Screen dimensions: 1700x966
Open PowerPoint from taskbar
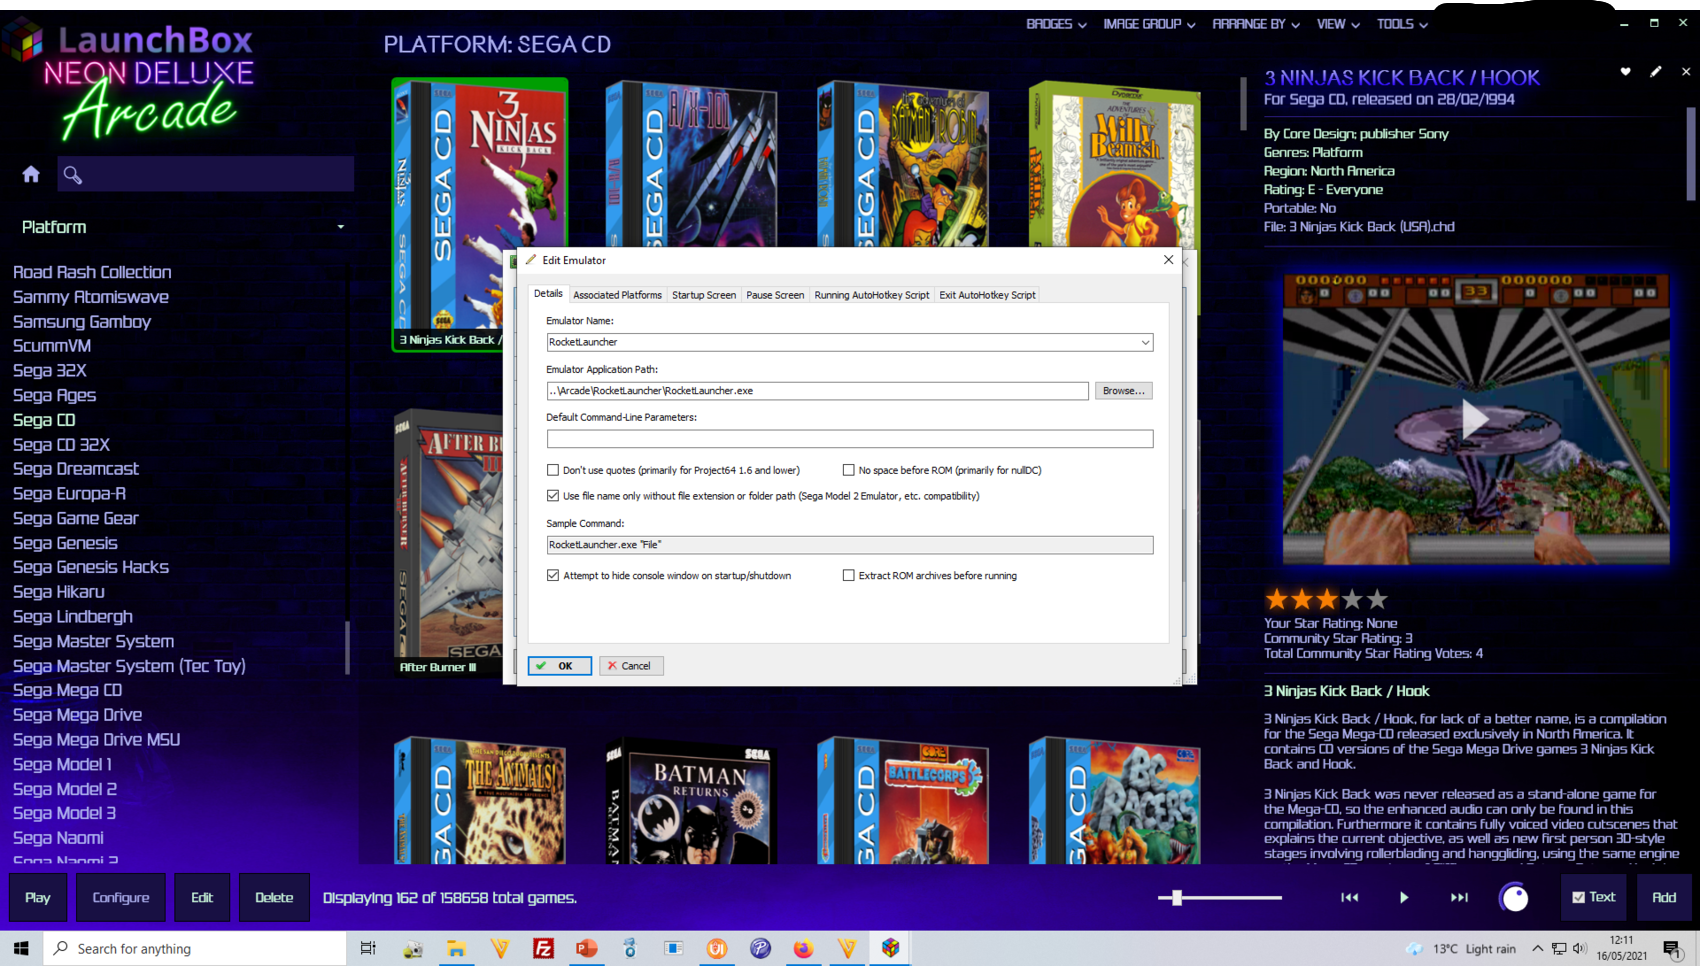(587, 948)
